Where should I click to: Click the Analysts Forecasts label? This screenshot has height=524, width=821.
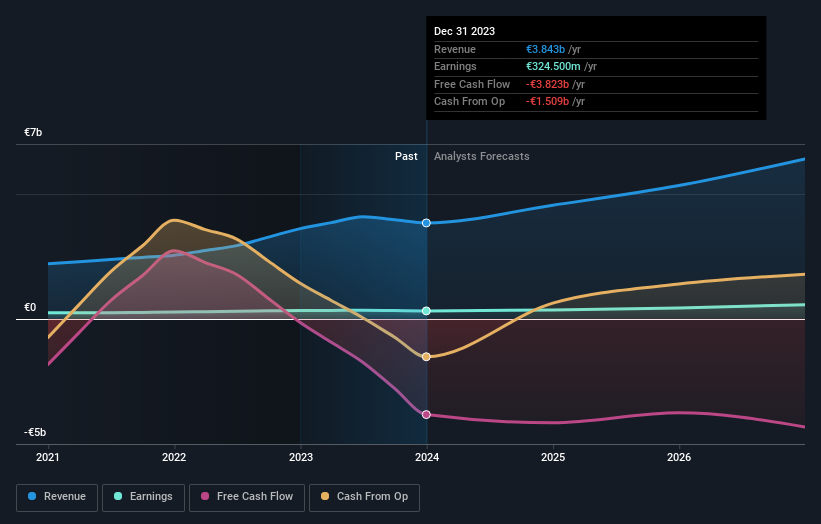(x=481, y=156)
